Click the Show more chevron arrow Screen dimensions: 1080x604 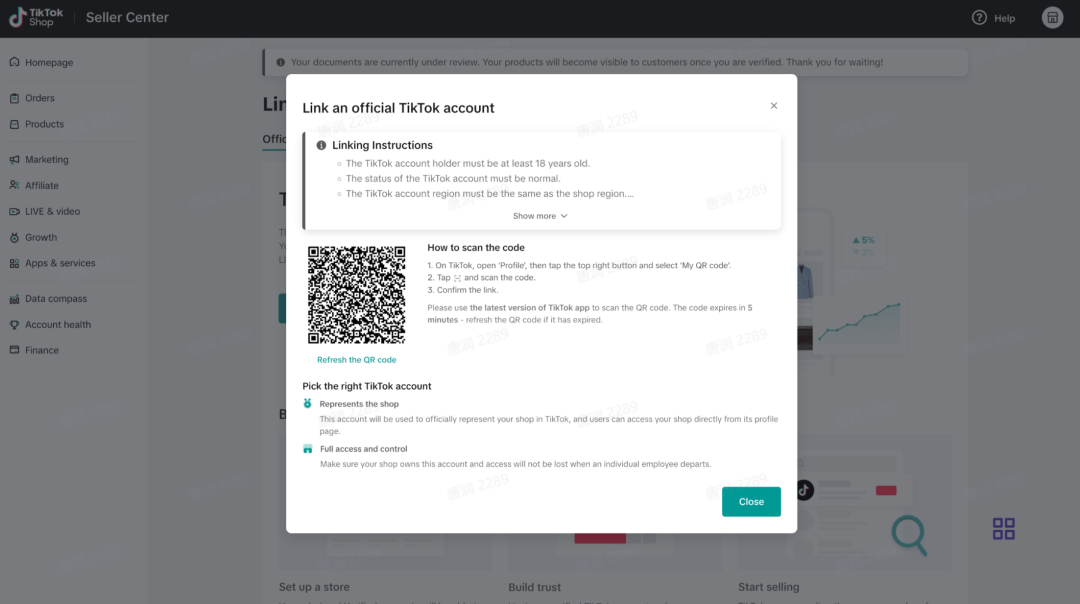click(x=564, y=216)
